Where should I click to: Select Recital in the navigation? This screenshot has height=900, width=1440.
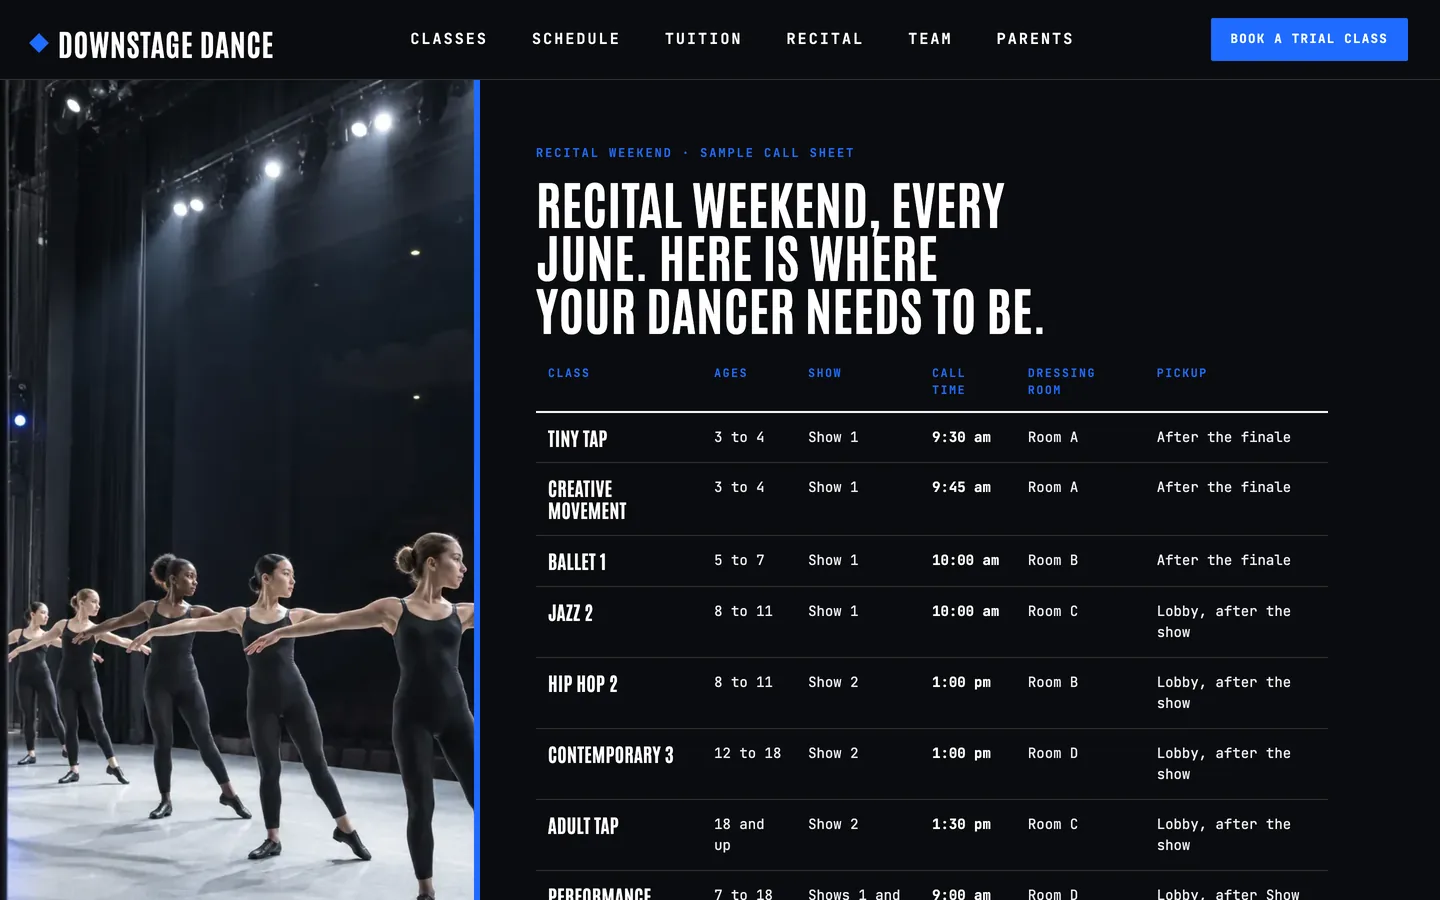pos(825,39)
